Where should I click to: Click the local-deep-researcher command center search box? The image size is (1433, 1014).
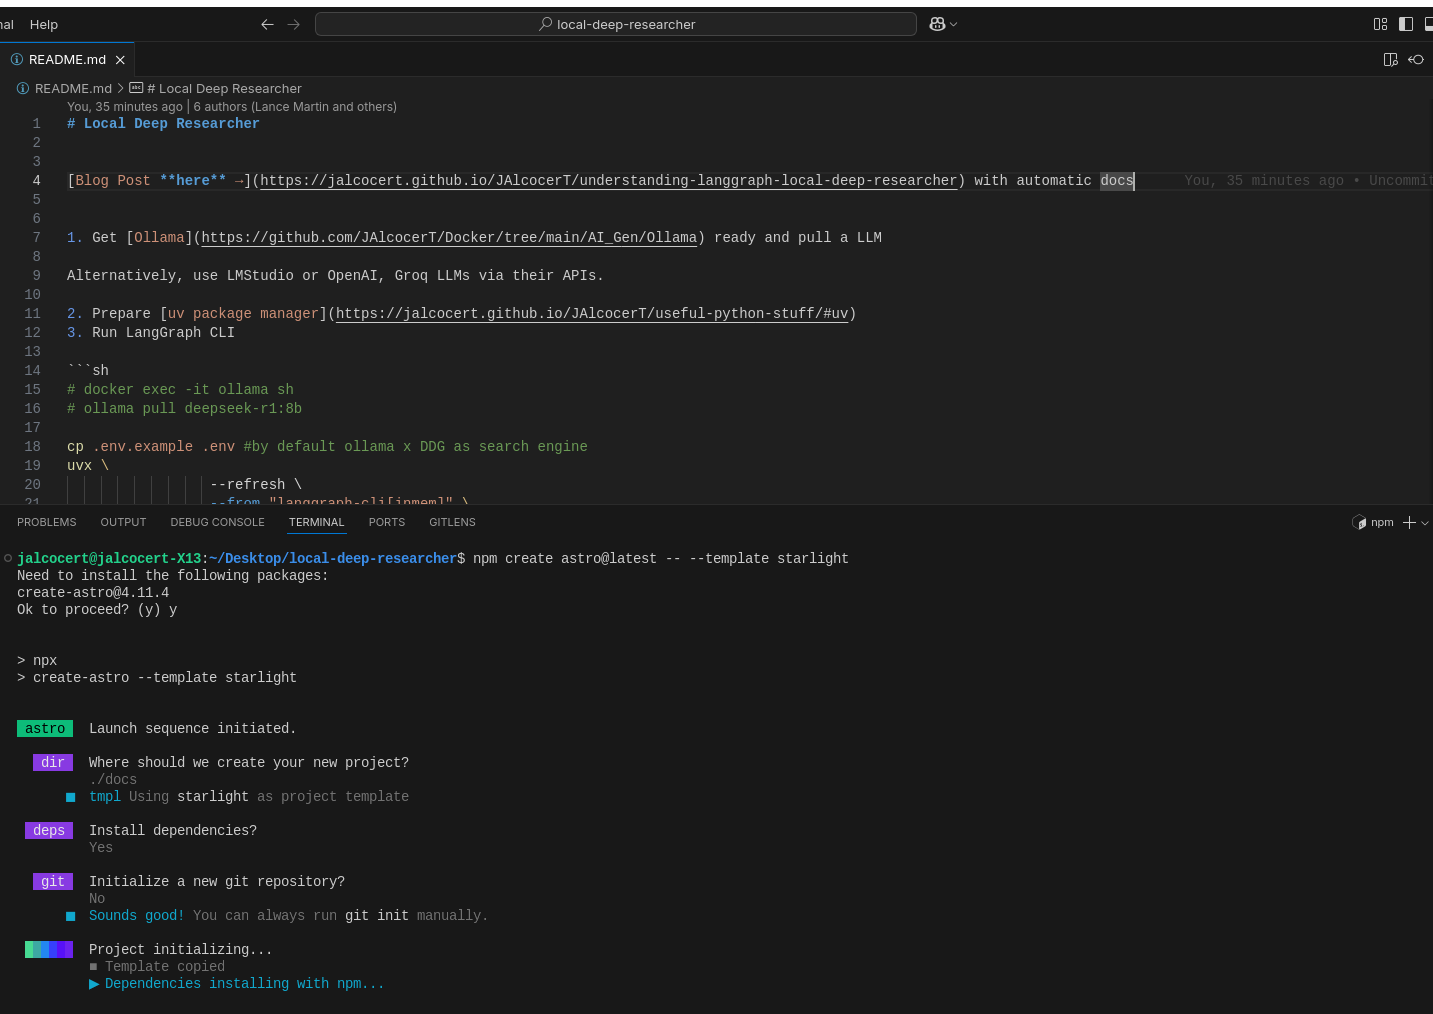point(616,24)
